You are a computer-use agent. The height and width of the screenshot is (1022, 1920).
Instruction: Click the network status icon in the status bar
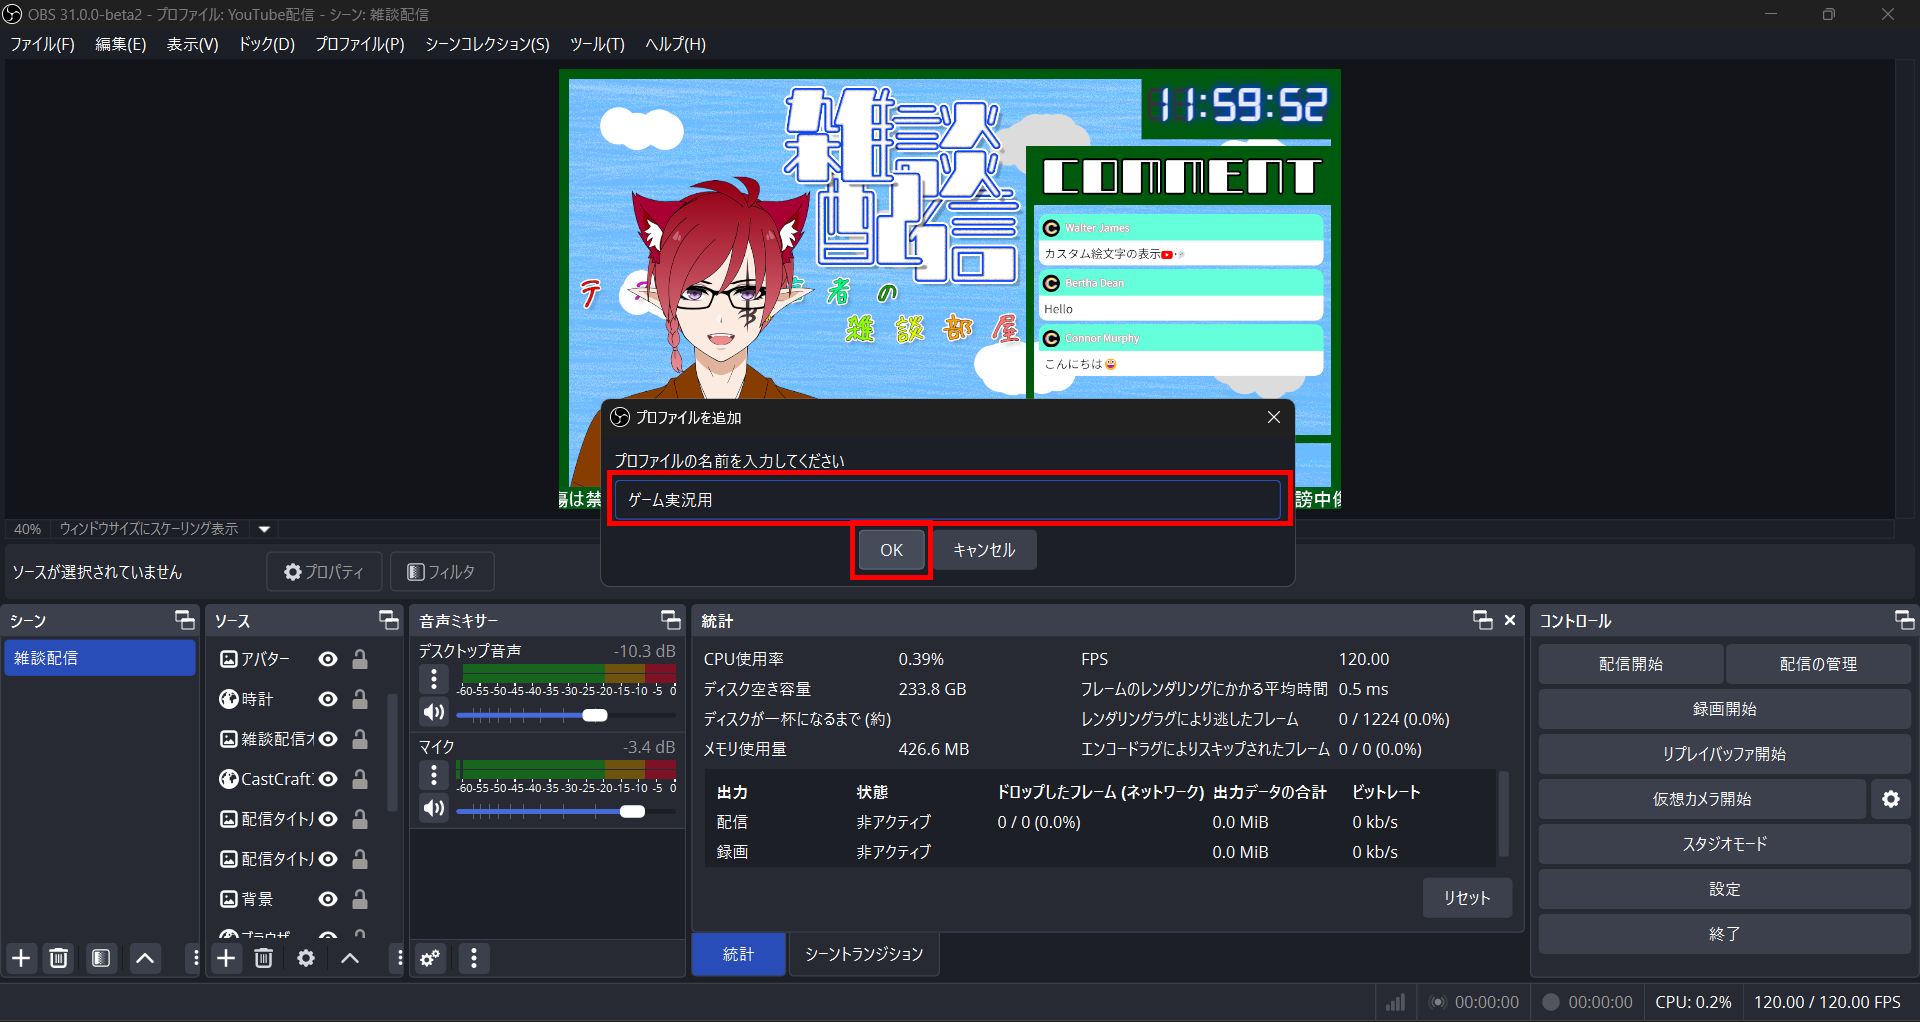point(1396,1002)
